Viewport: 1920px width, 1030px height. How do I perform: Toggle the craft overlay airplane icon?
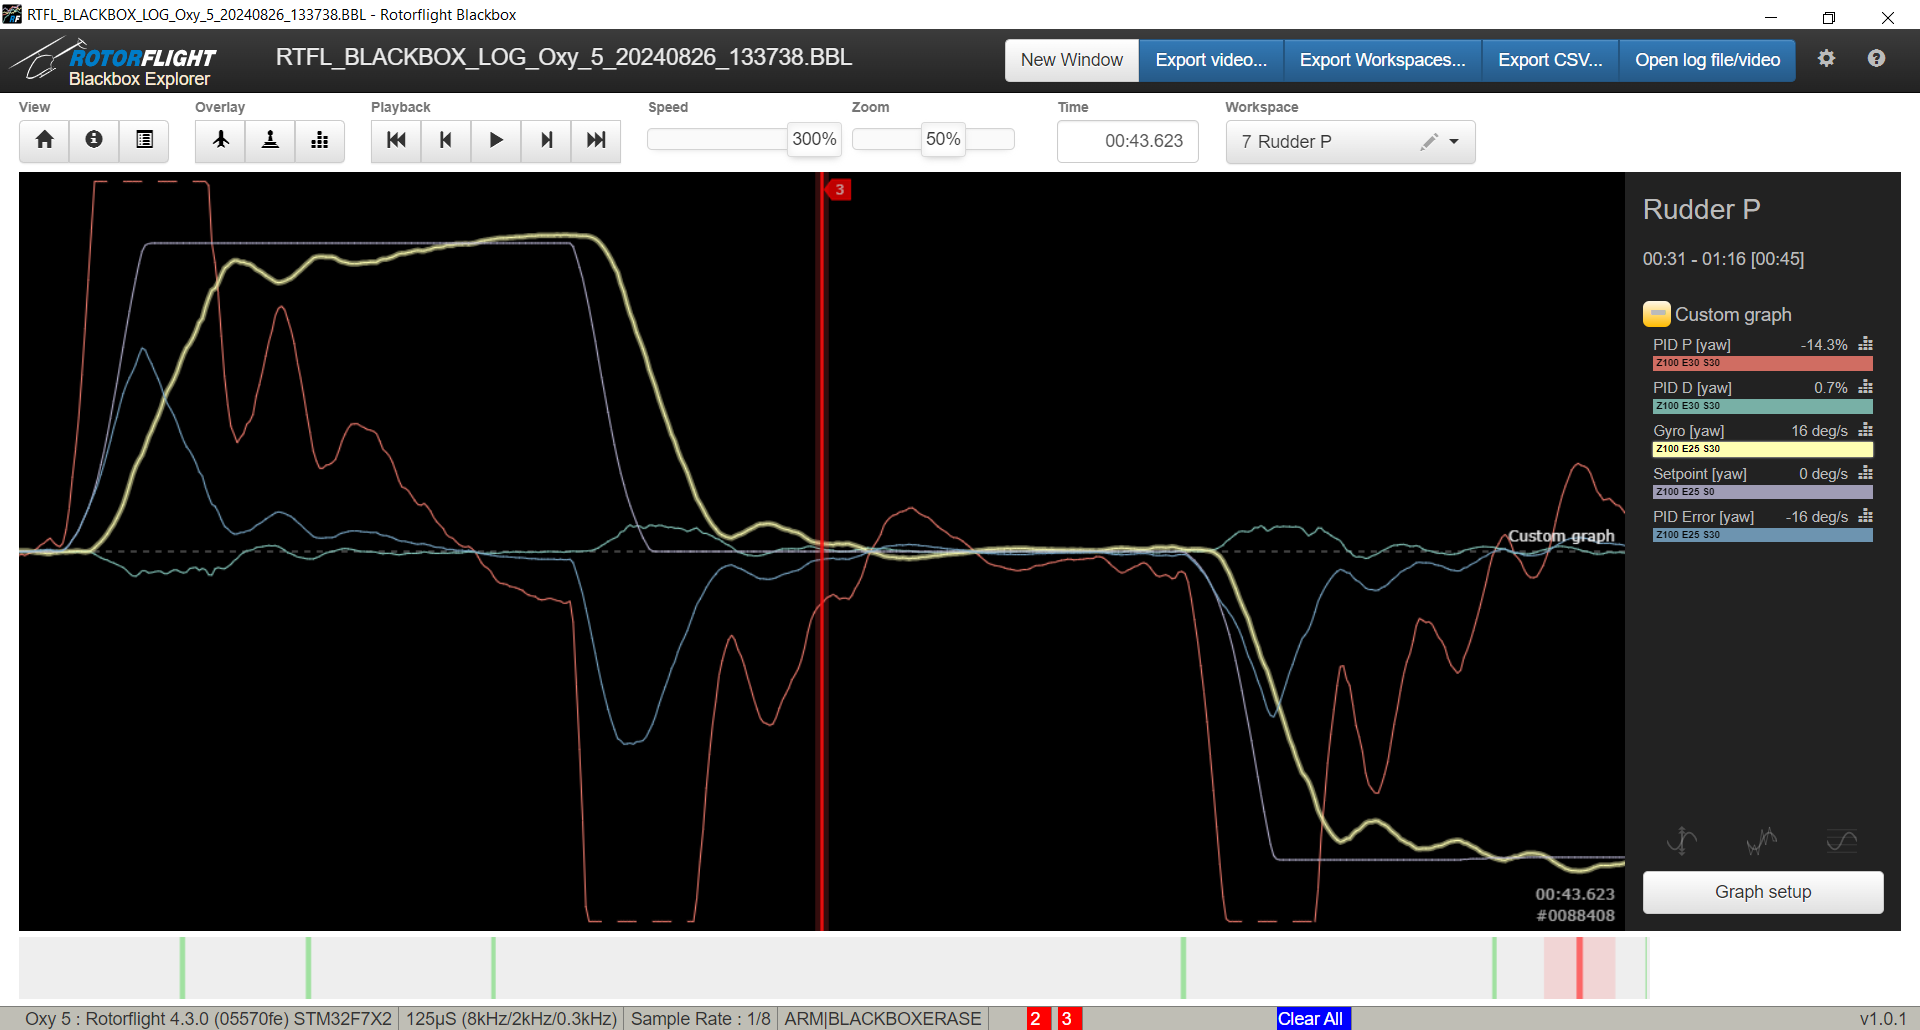[221, 140]
